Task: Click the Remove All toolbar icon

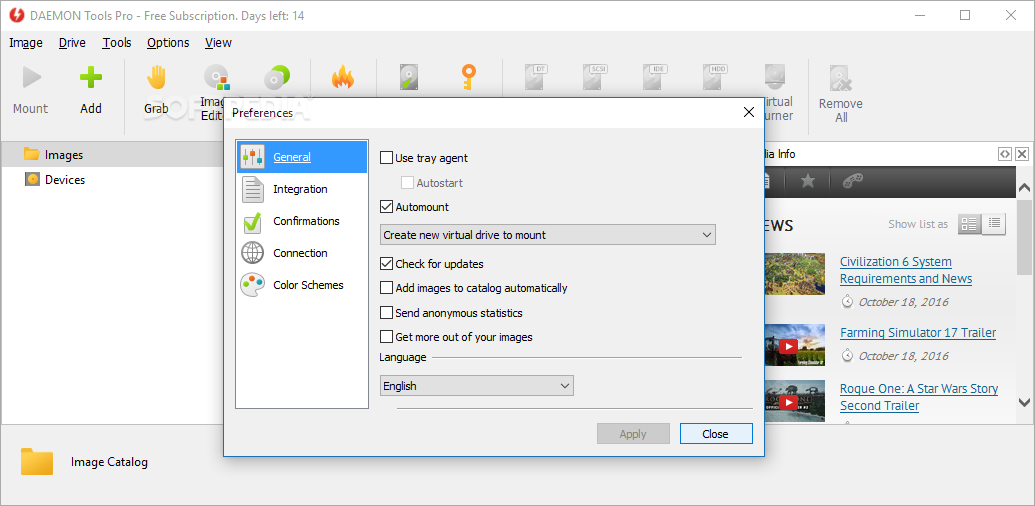Action: [x=840, y=78]
